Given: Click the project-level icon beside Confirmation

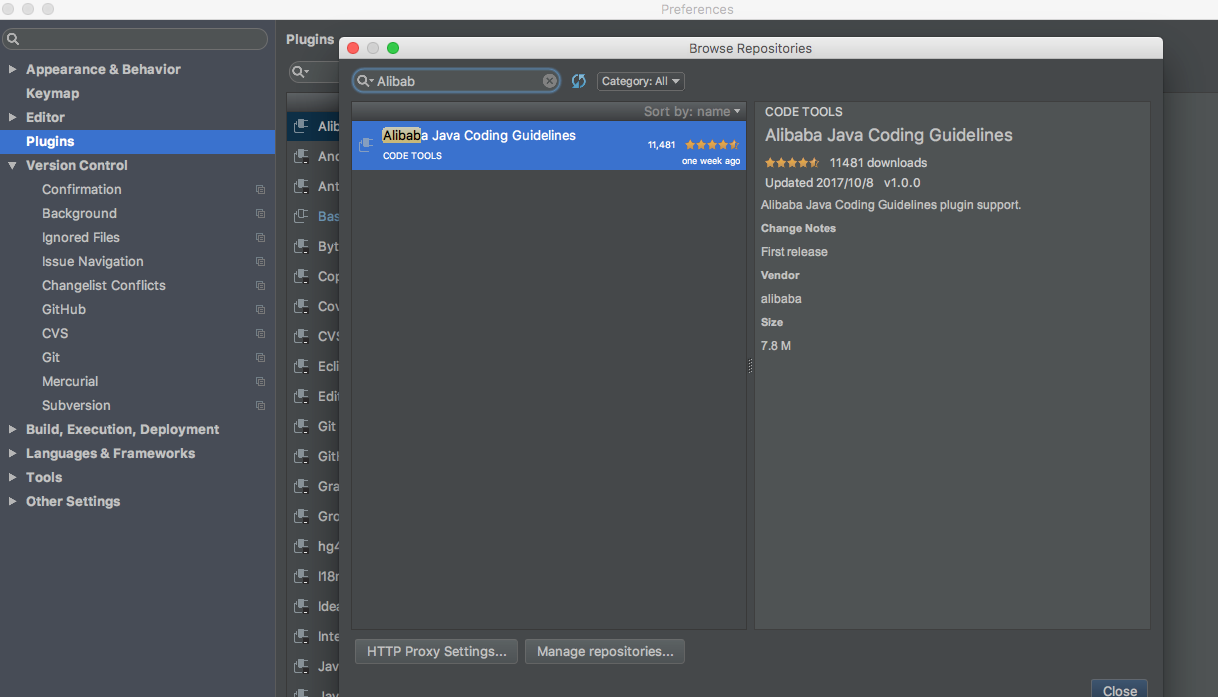Looking at the screenshot, I should (x=260, y=189).
